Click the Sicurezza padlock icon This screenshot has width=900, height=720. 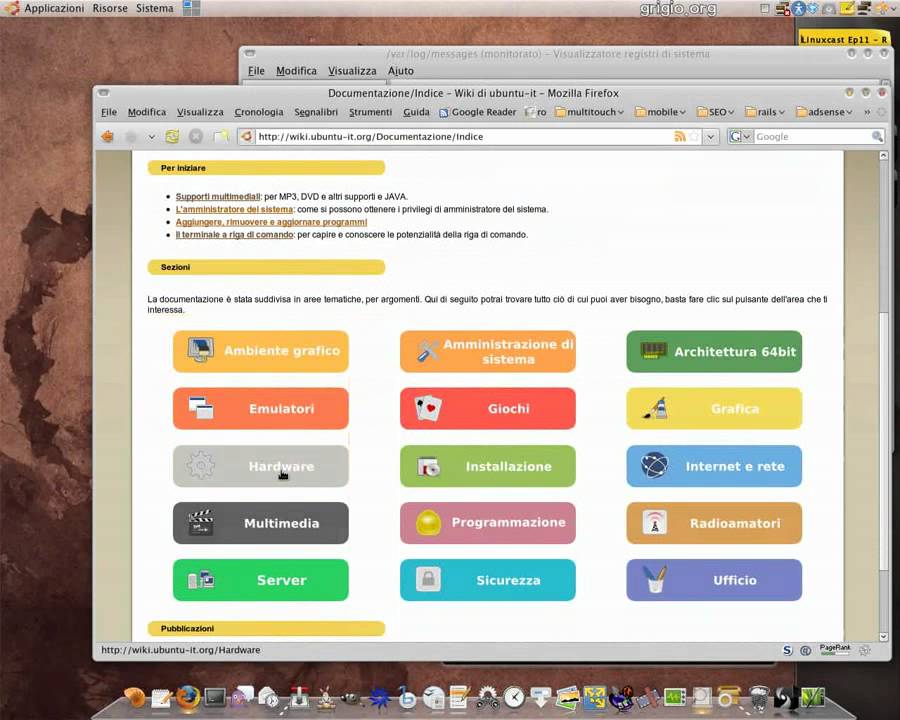click(x=428, y=579)
